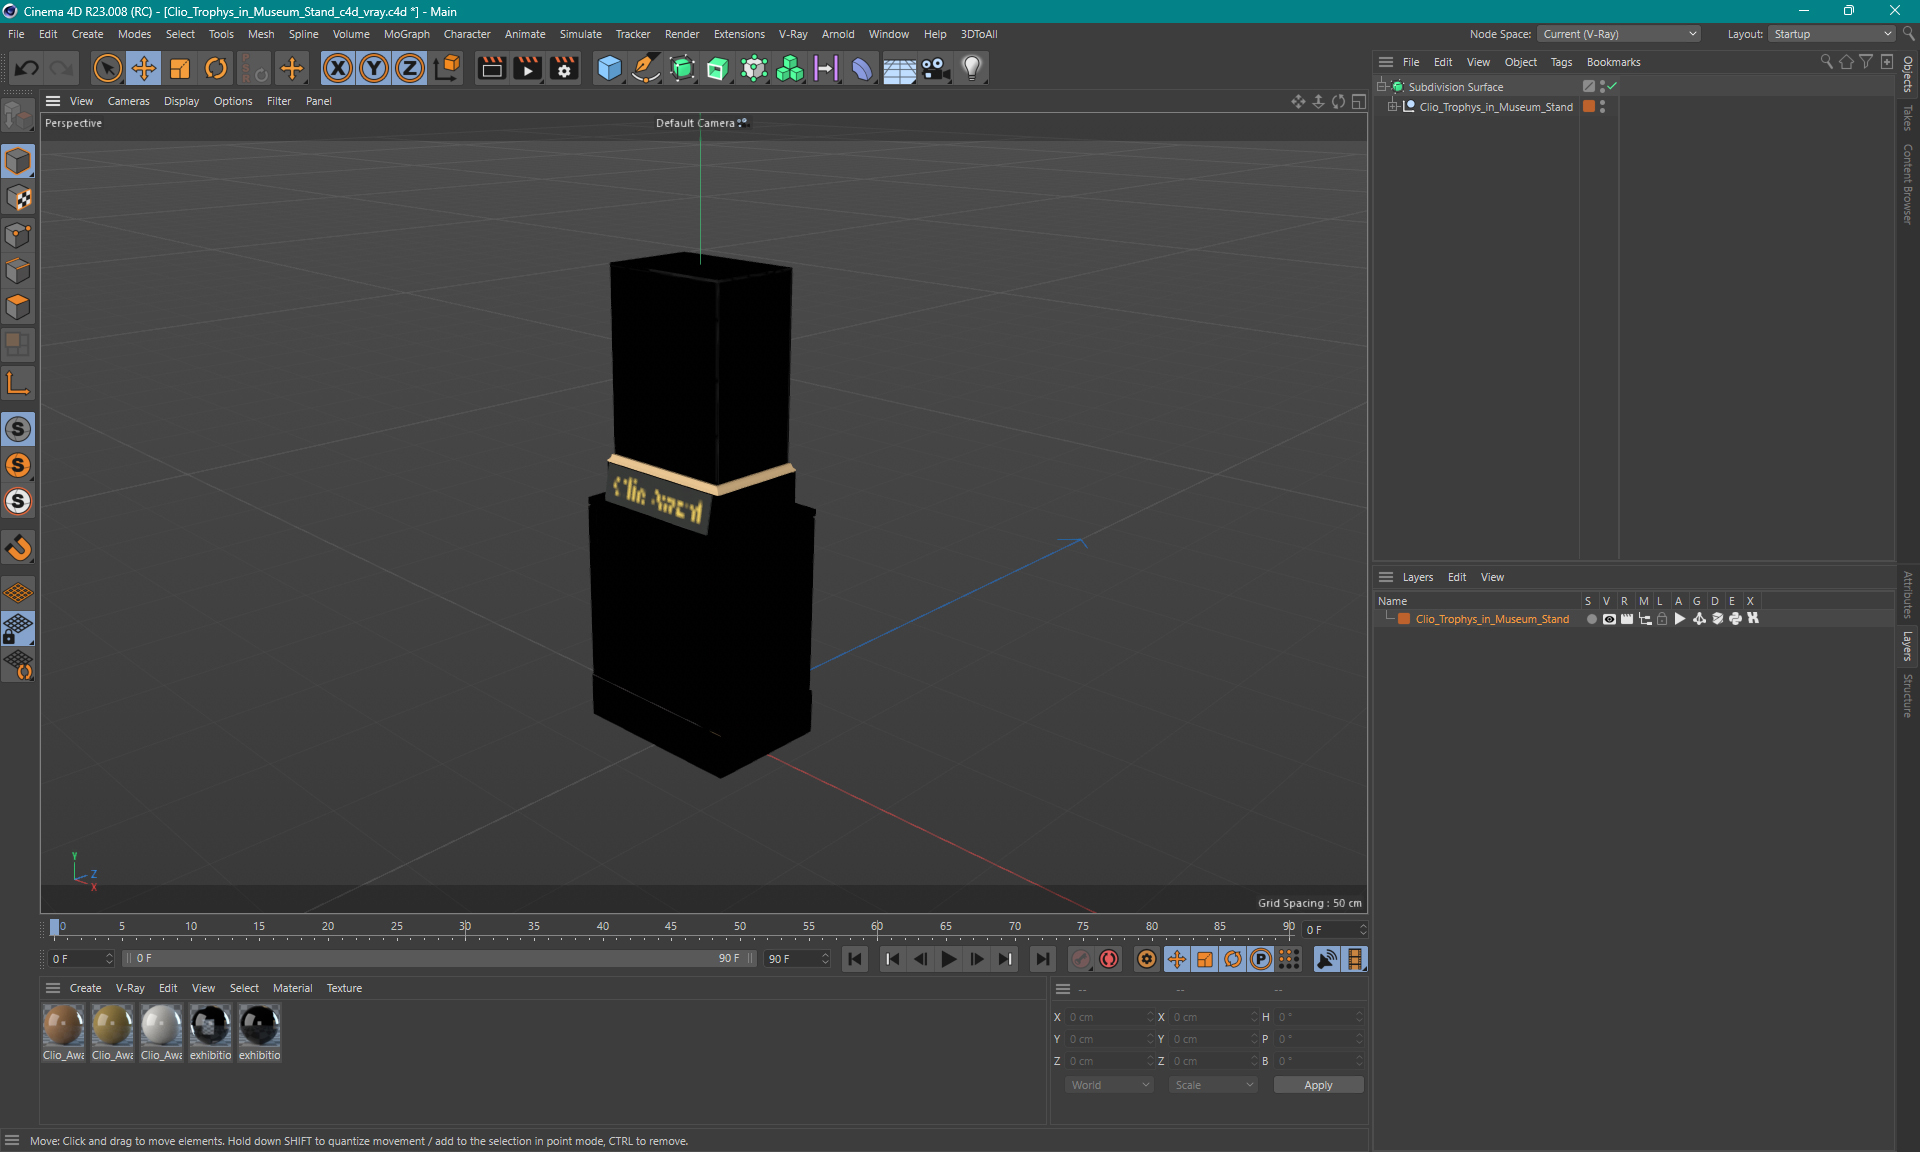Open Objects panel Tags menu

(1561, 62)
